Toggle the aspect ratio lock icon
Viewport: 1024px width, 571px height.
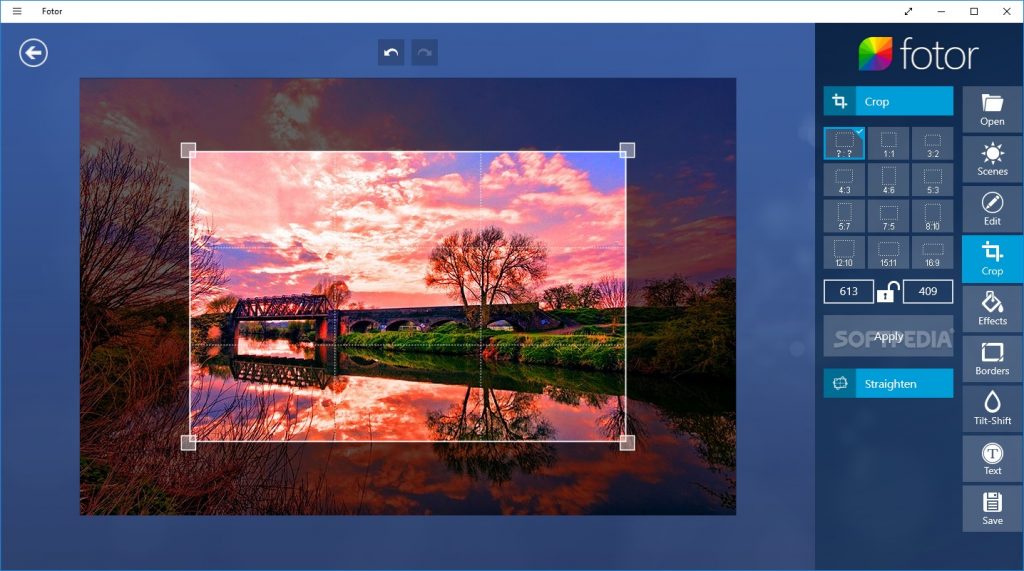[888, 291]
